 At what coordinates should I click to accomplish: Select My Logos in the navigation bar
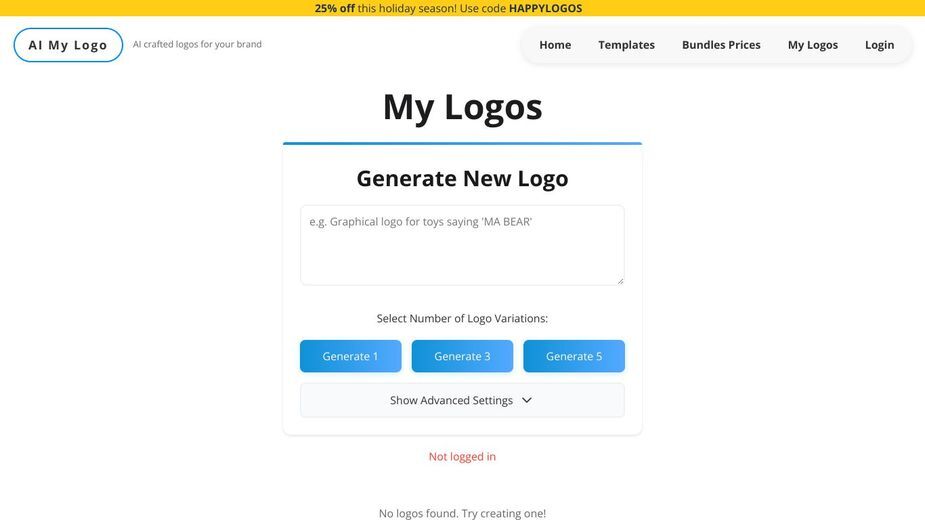click(813, 45)
